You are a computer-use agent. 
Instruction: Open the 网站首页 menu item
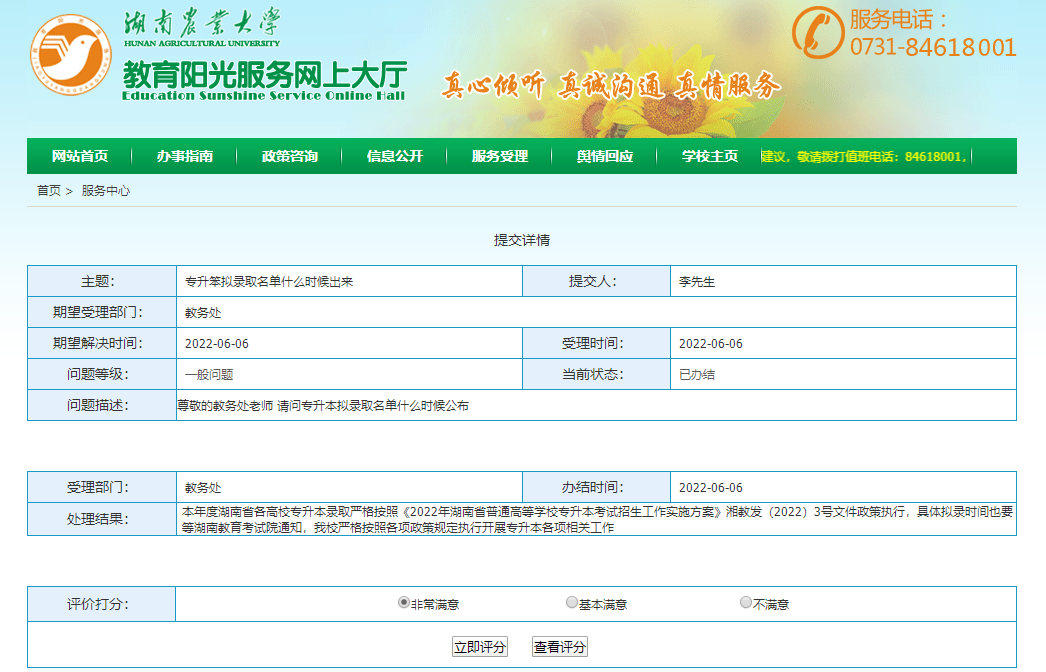click(x=83, y=156)
